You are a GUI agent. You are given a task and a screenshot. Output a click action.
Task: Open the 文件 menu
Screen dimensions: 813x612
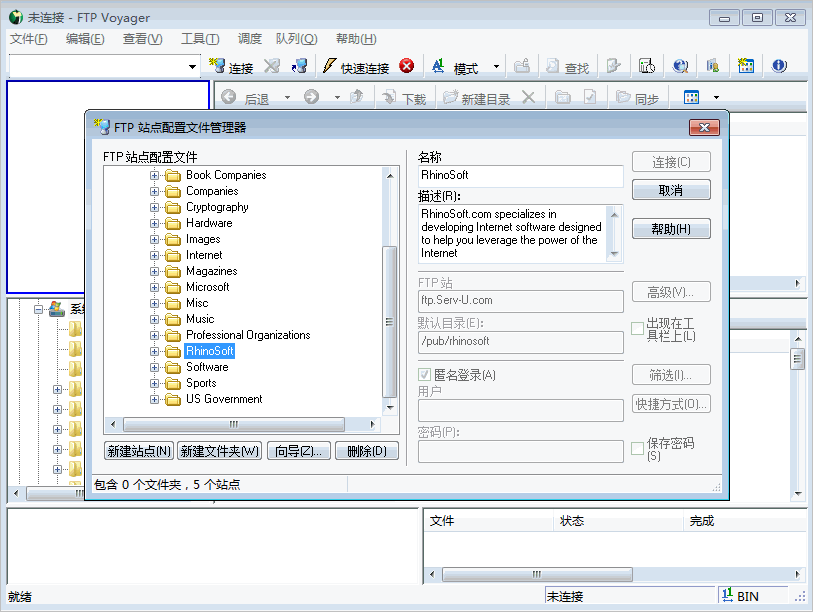click(x=29, y=39)
